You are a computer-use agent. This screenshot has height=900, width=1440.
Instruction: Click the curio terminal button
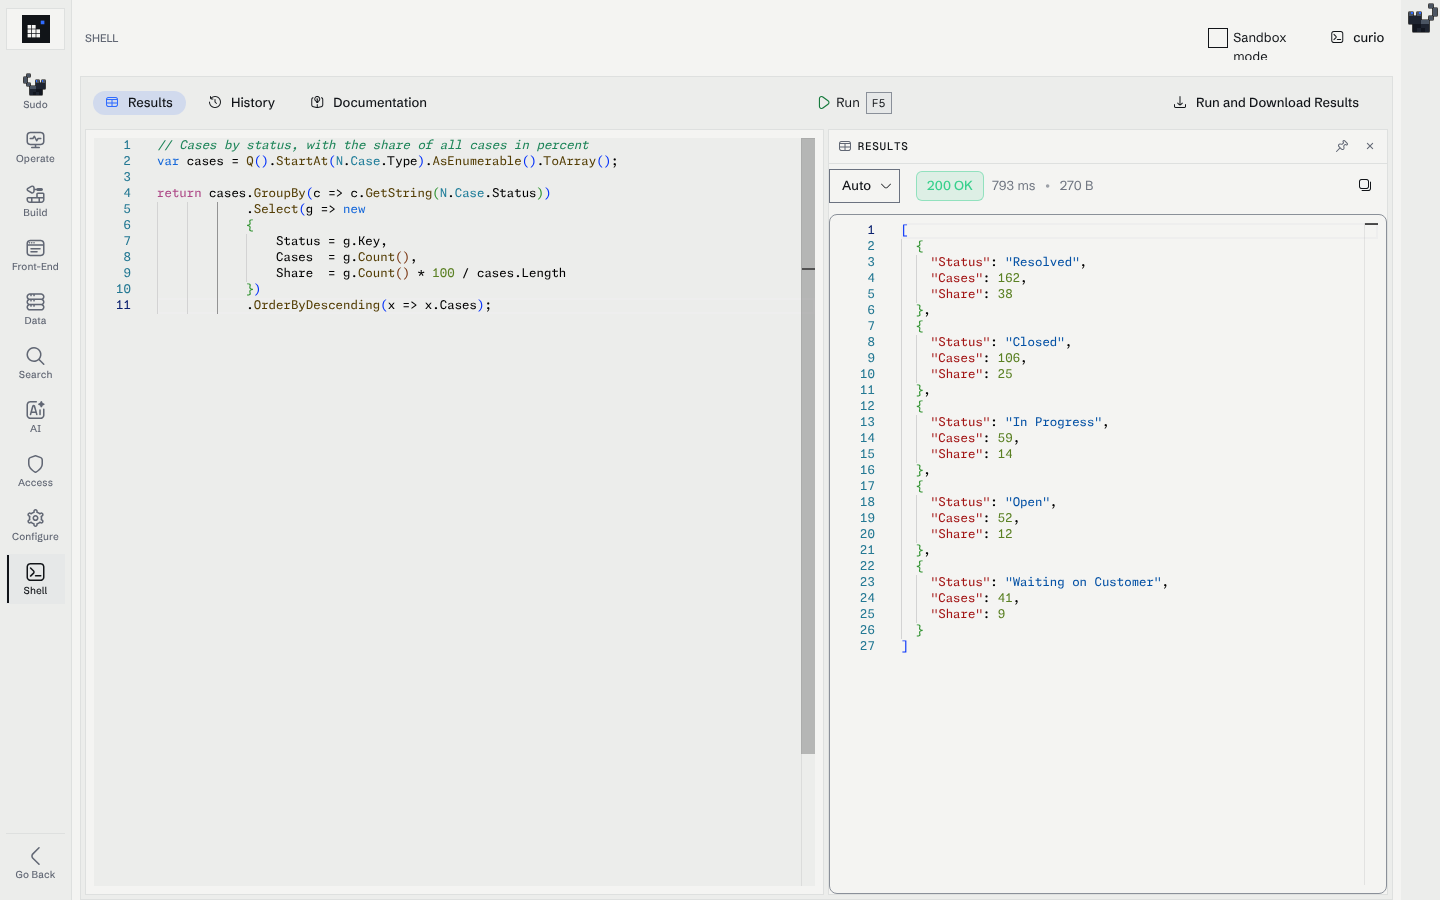pos(1357,38)
